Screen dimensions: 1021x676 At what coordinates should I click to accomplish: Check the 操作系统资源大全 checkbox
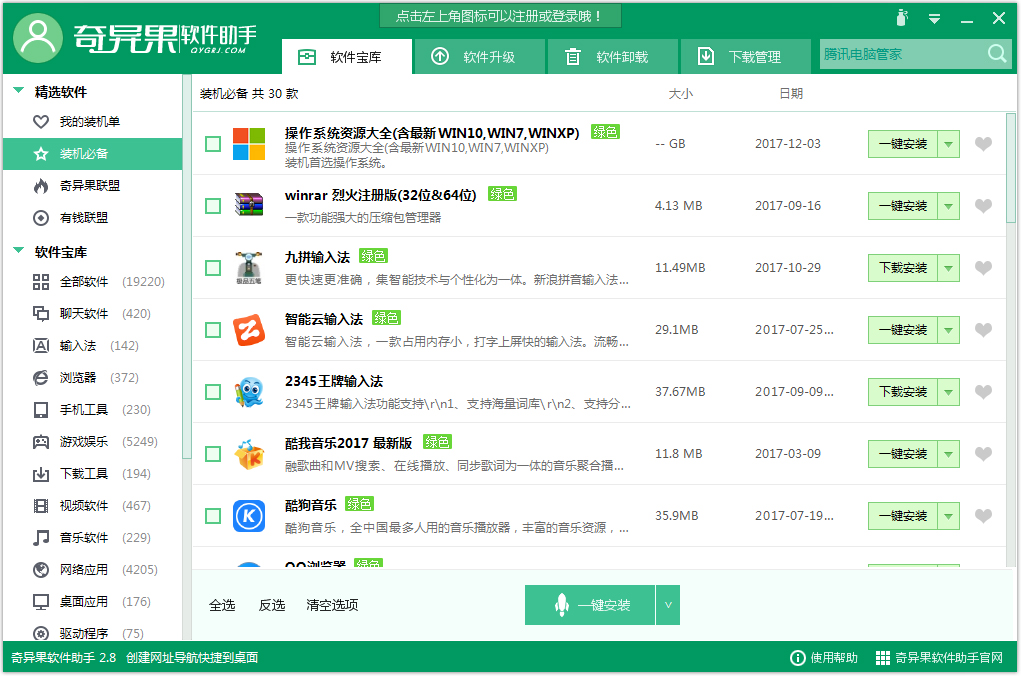[x=212, y=143]
